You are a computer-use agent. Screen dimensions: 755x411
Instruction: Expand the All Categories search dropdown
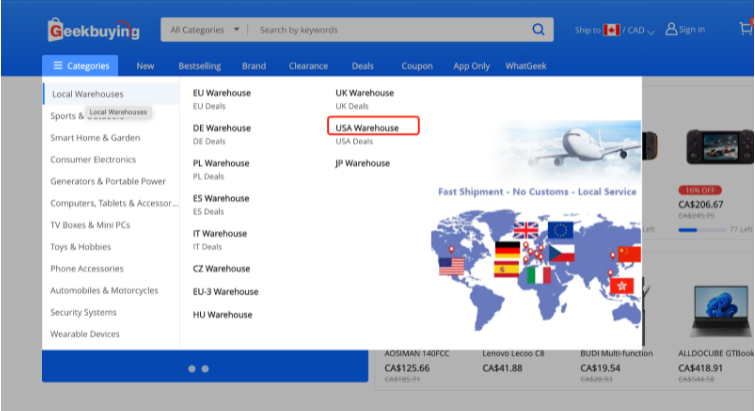click(204, 30)
